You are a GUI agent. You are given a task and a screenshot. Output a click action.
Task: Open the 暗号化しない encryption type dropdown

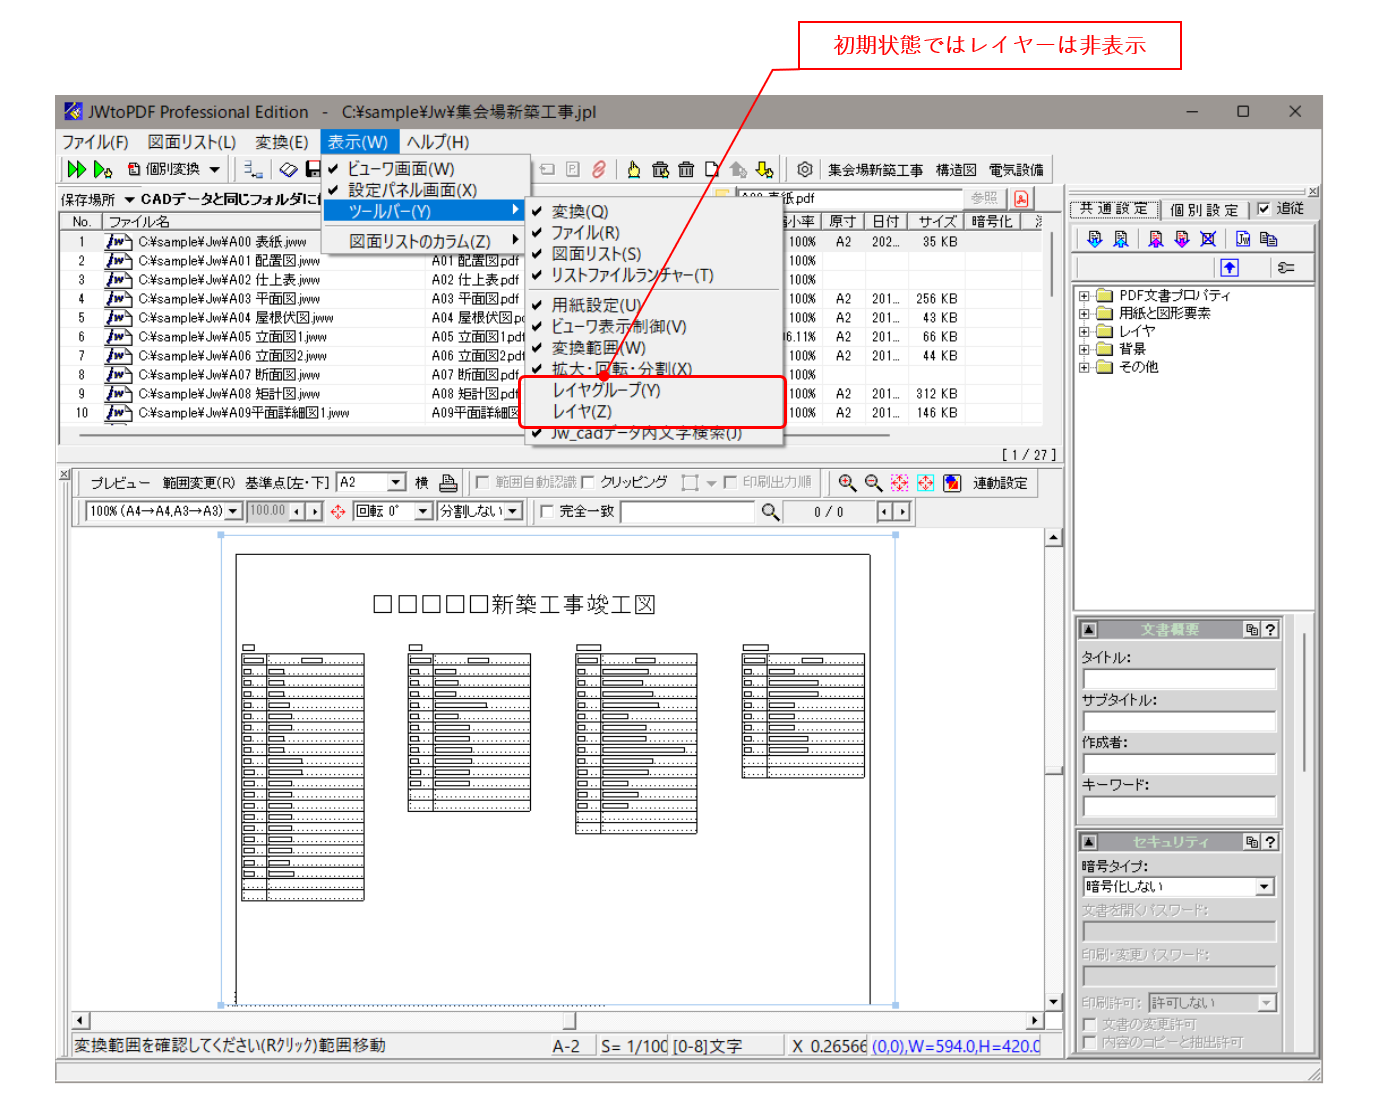click(1264, 887)
